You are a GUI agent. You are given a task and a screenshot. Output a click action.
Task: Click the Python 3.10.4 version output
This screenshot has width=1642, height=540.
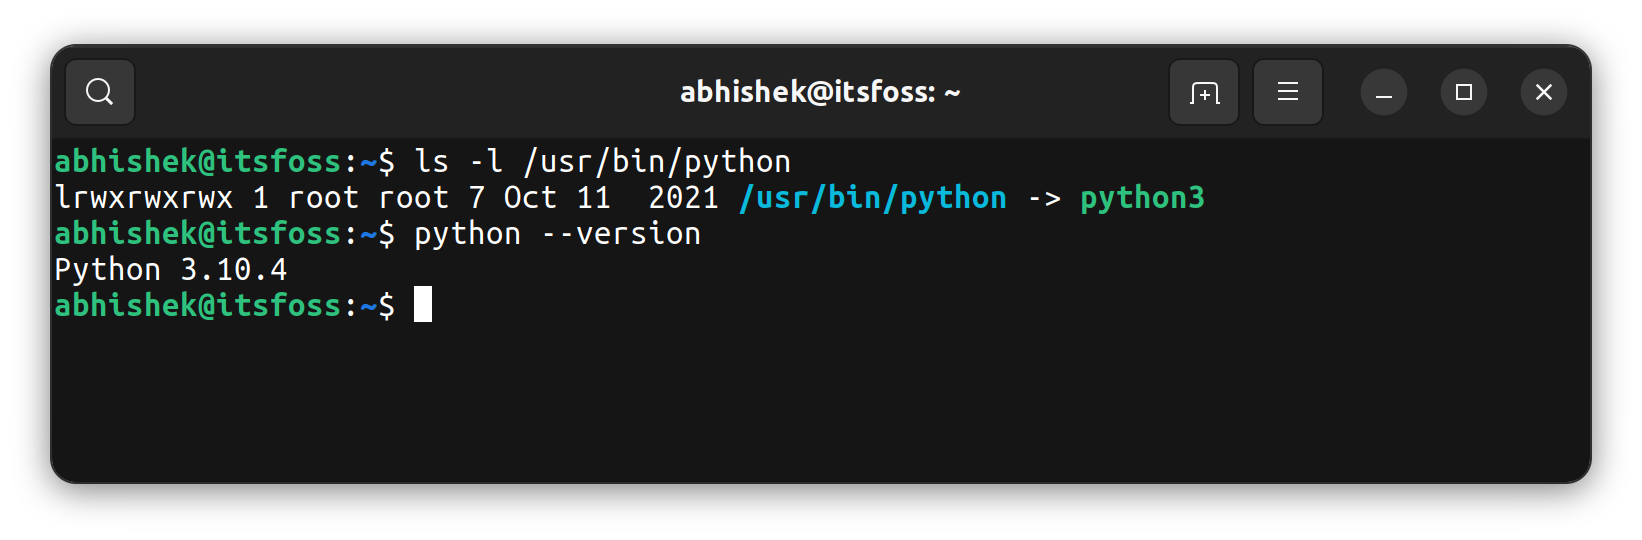pyautogui.click(x=171, y=270)
